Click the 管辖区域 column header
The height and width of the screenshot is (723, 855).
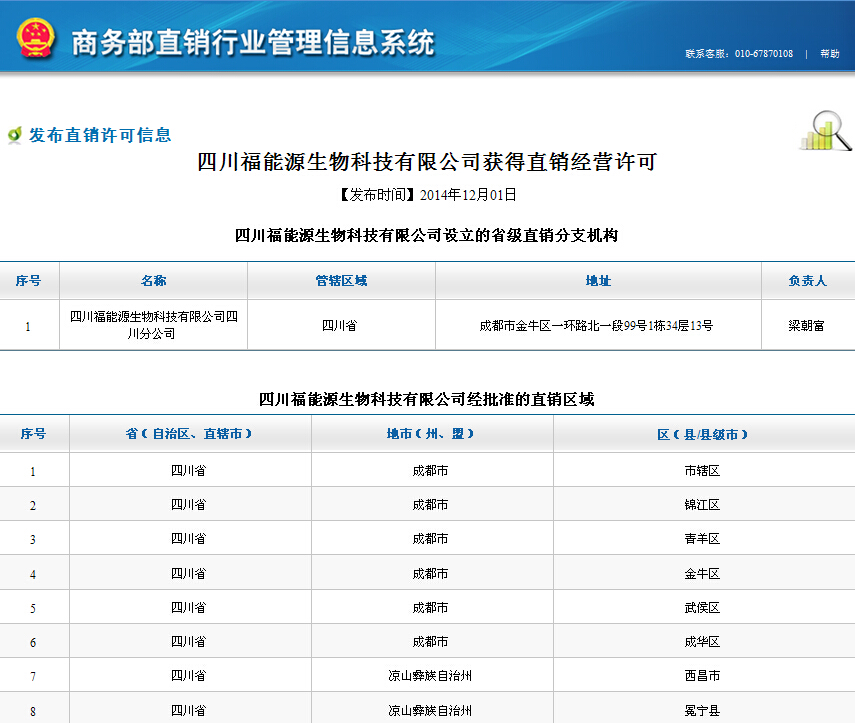click(341, 281)
